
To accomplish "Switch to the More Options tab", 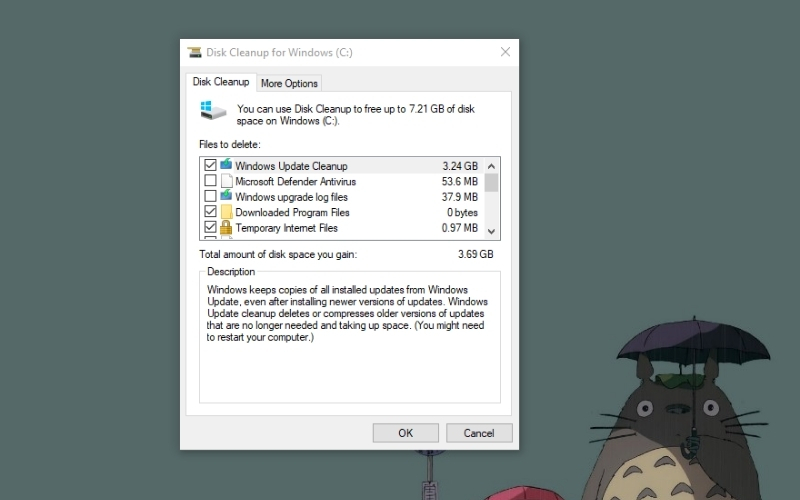I will pyautogui.click(x=289, y=83).
